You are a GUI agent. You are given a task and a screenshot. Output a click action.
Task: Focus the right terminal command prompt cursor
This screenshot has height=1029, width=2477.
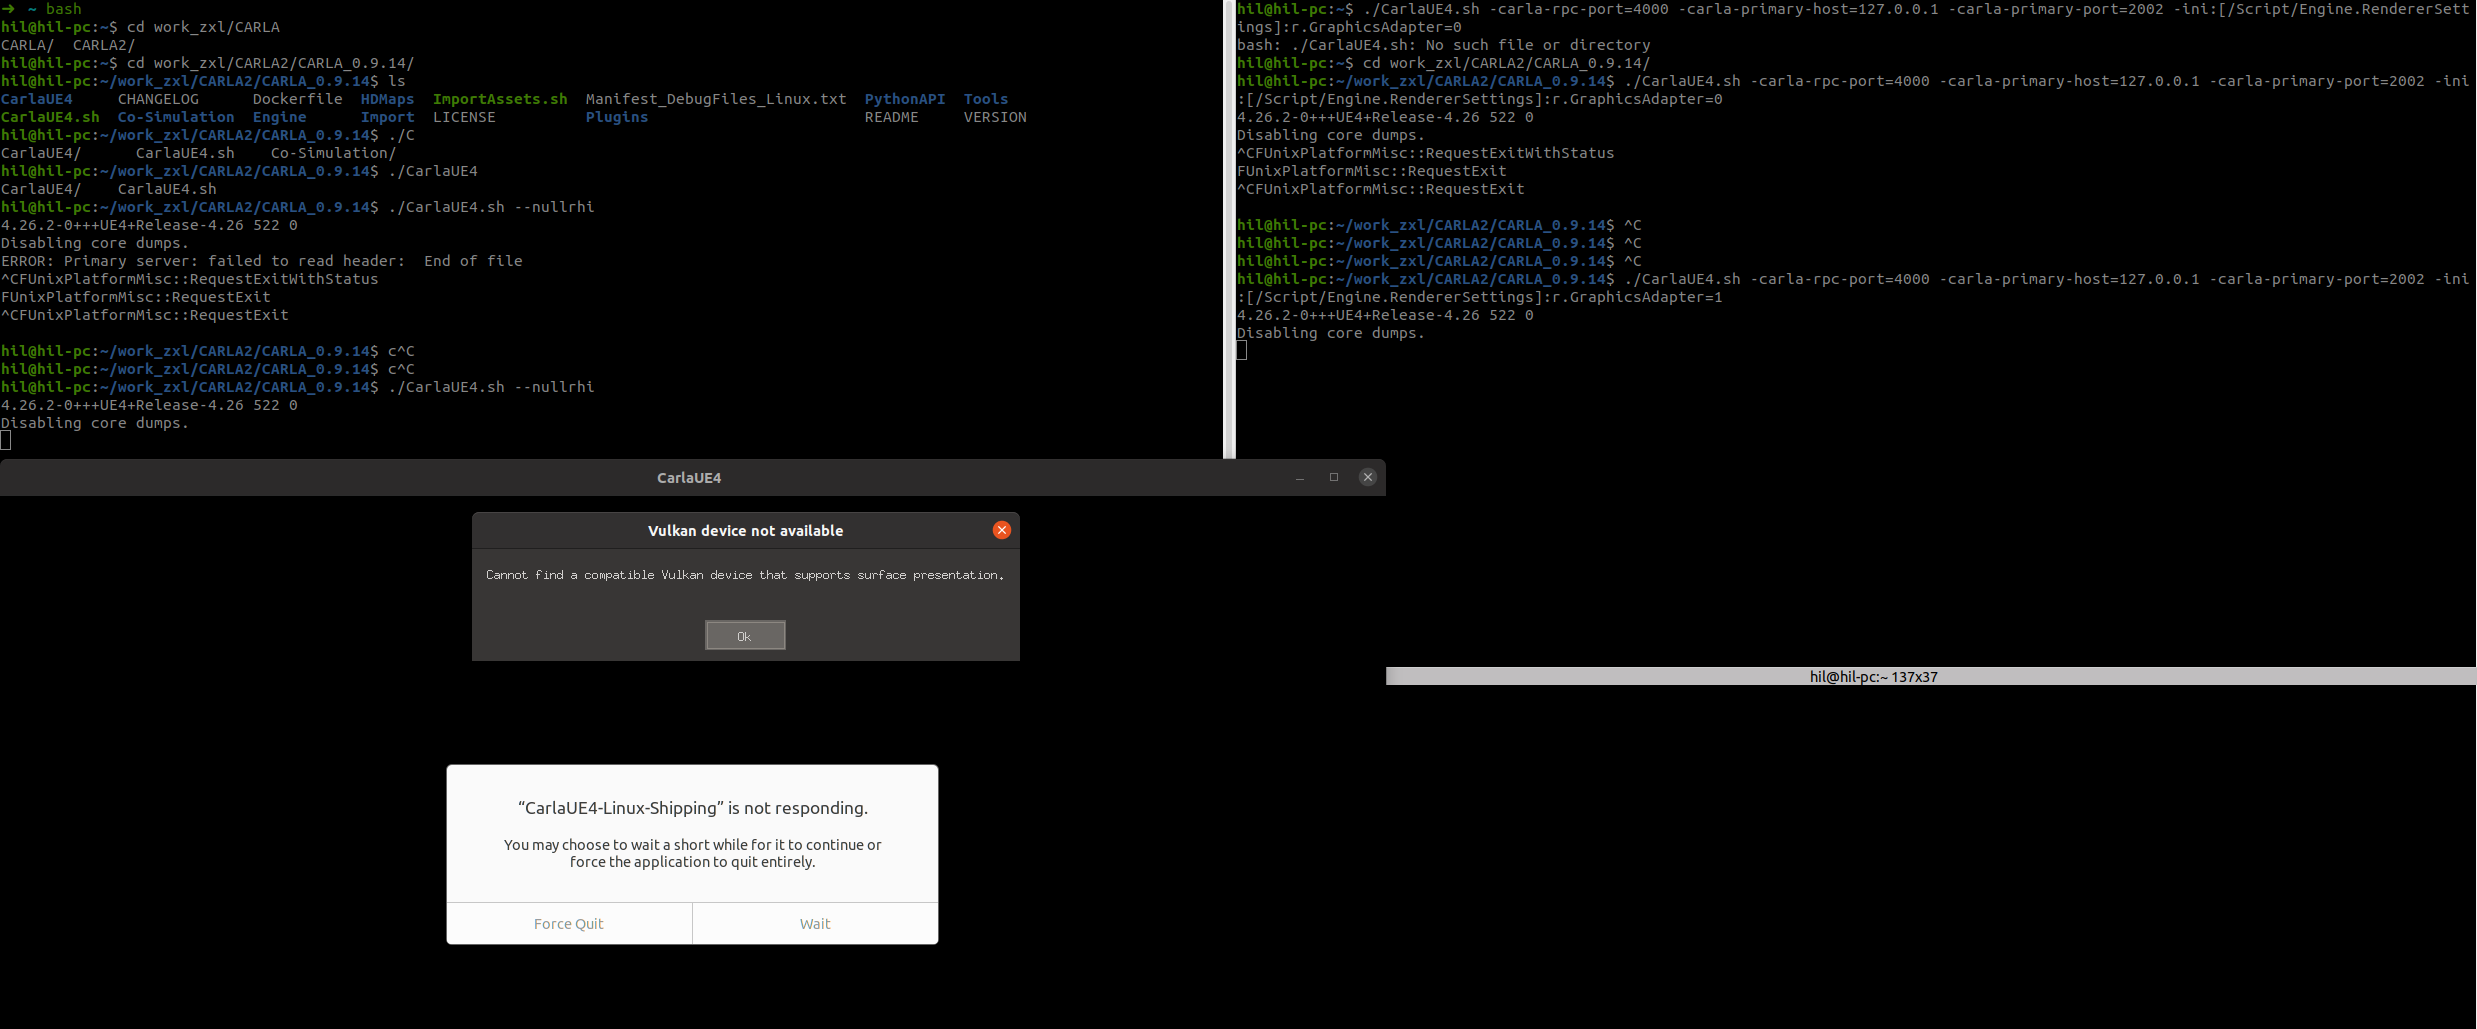coord(1242,351)
